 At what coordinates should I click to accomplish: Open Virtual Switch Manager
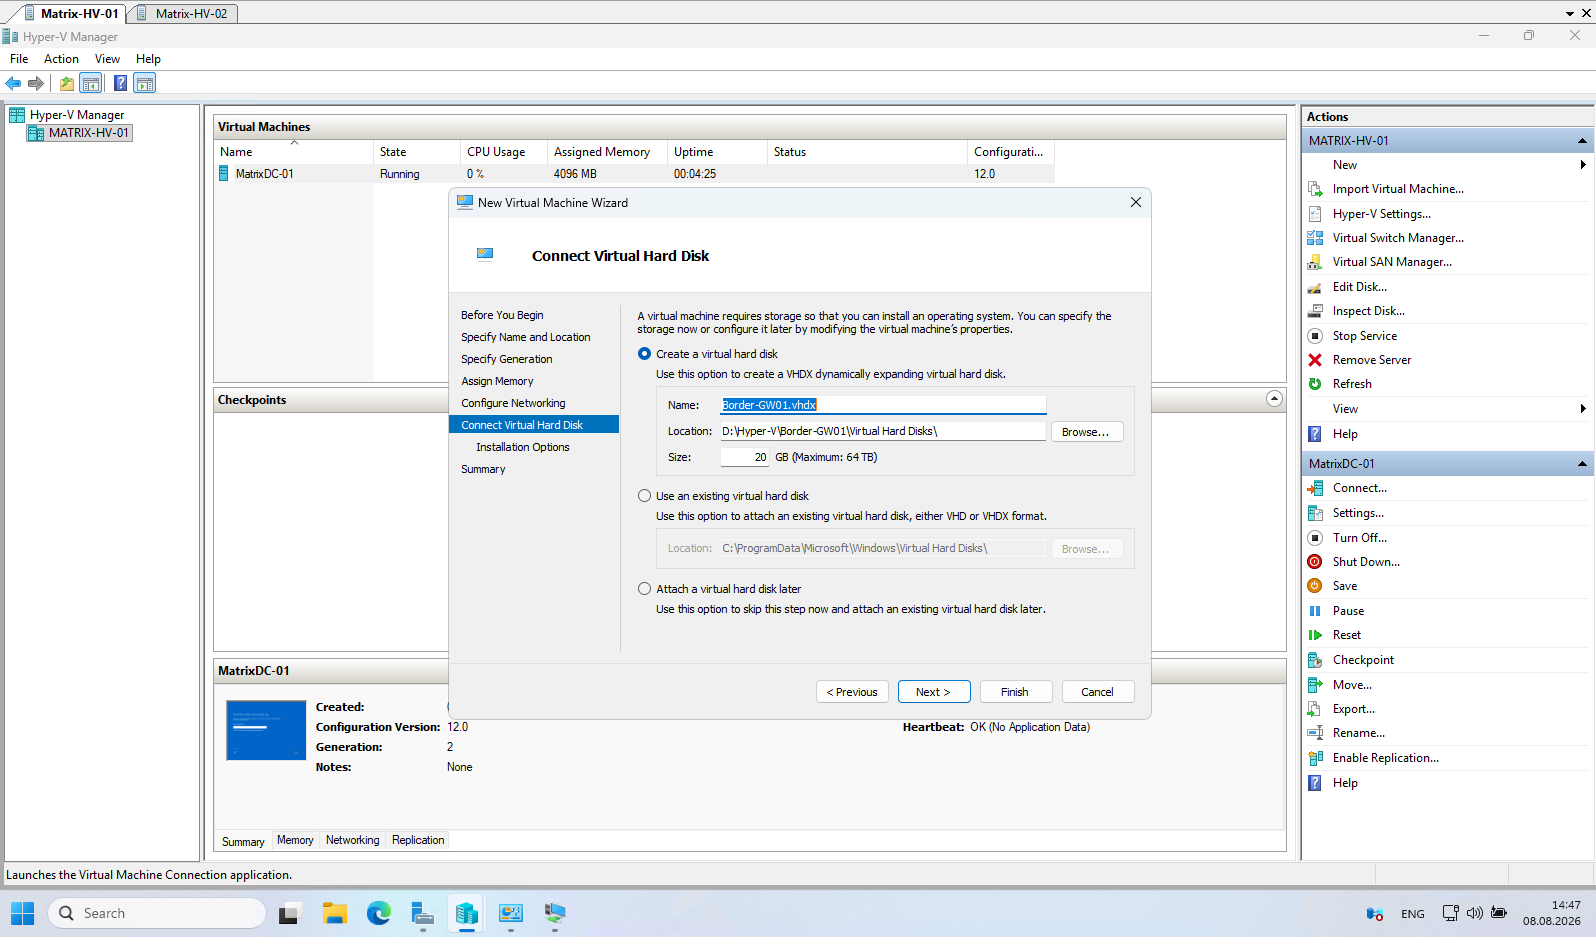1397,238
